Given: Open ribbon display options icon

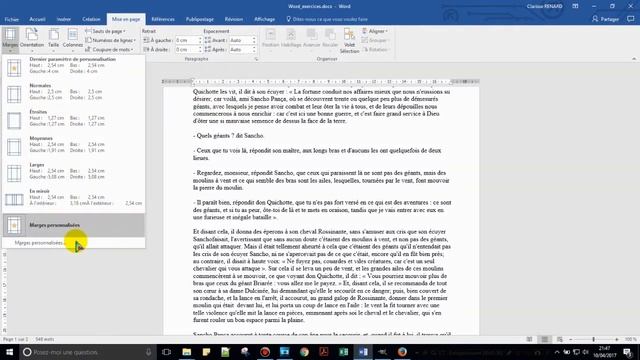Looking at the screenshot, I should 575,6.
